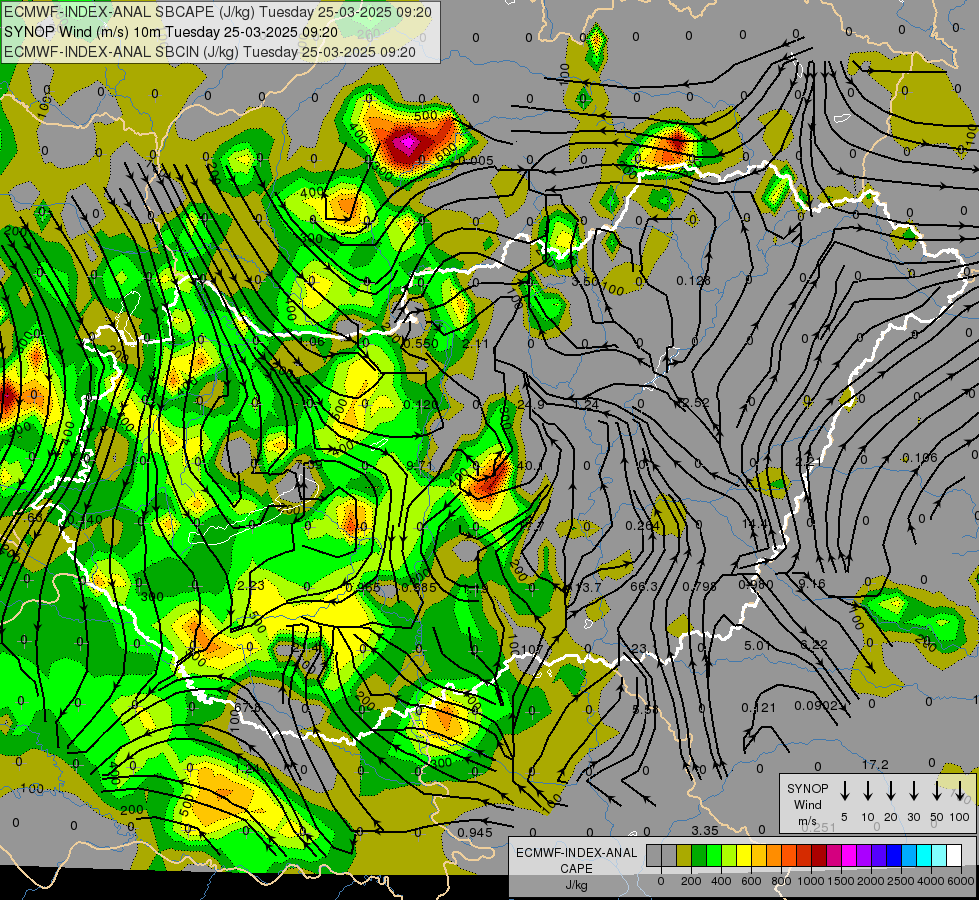Click the 2500 tick label on CAPE scale
Screen dimensions: 979x900
901,881
